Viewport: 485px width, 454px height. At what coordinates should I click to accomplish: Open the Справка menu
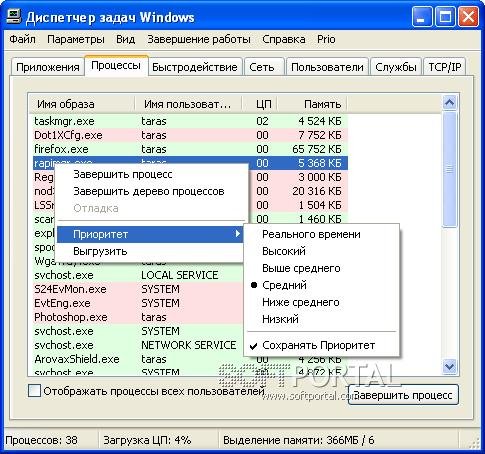coord(284,39)
